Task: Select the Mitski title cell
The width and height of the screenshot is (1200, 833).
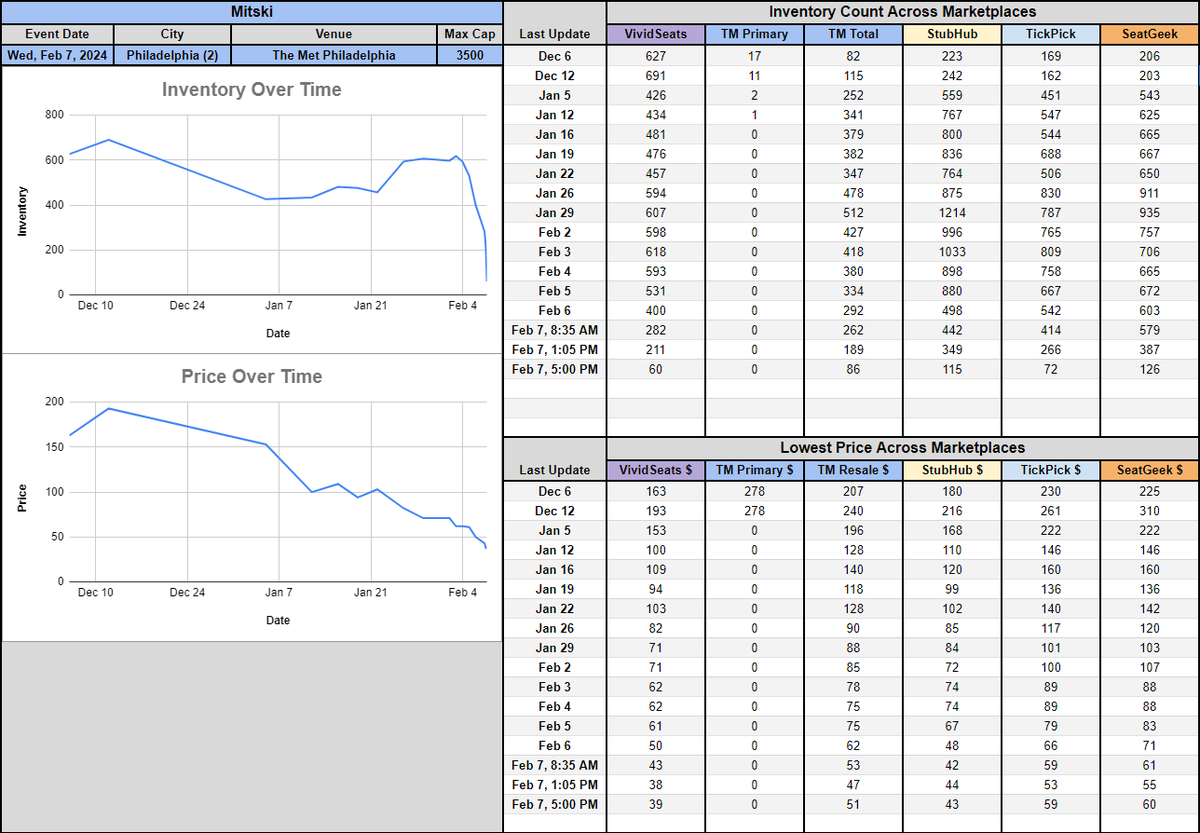Action: coord(251,12)
